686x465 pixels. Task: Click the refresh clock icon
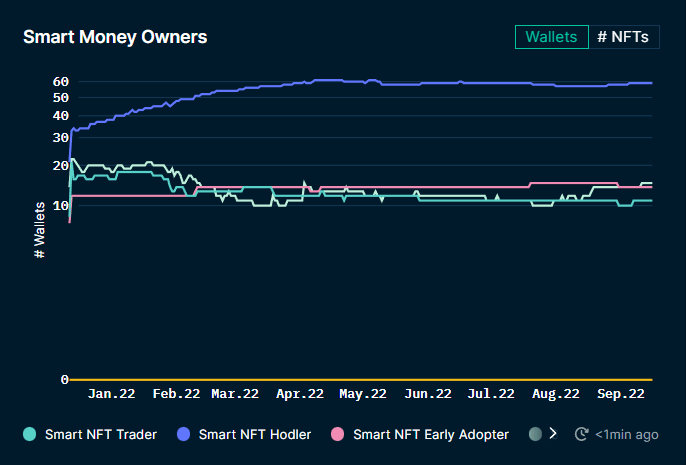pyautogui.click(x=581, y=434)
